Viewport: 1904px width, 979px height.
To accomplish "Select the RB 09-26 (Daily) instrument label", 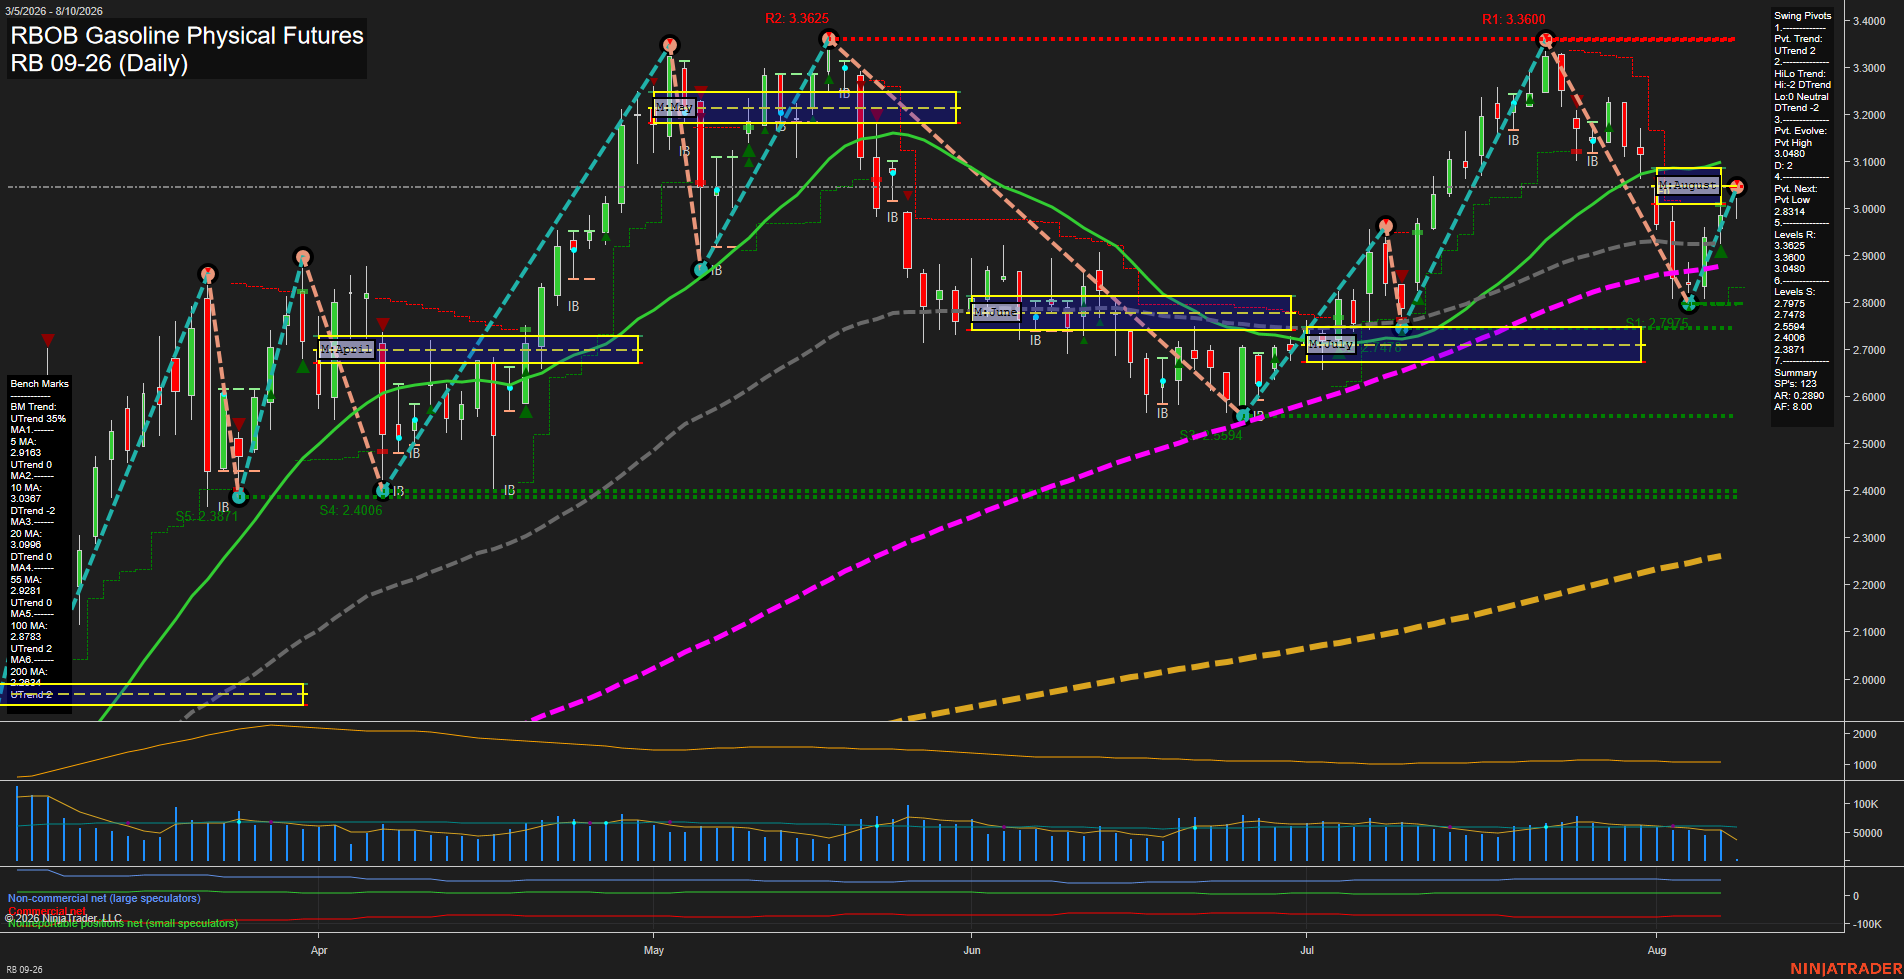I will [99, 63].
